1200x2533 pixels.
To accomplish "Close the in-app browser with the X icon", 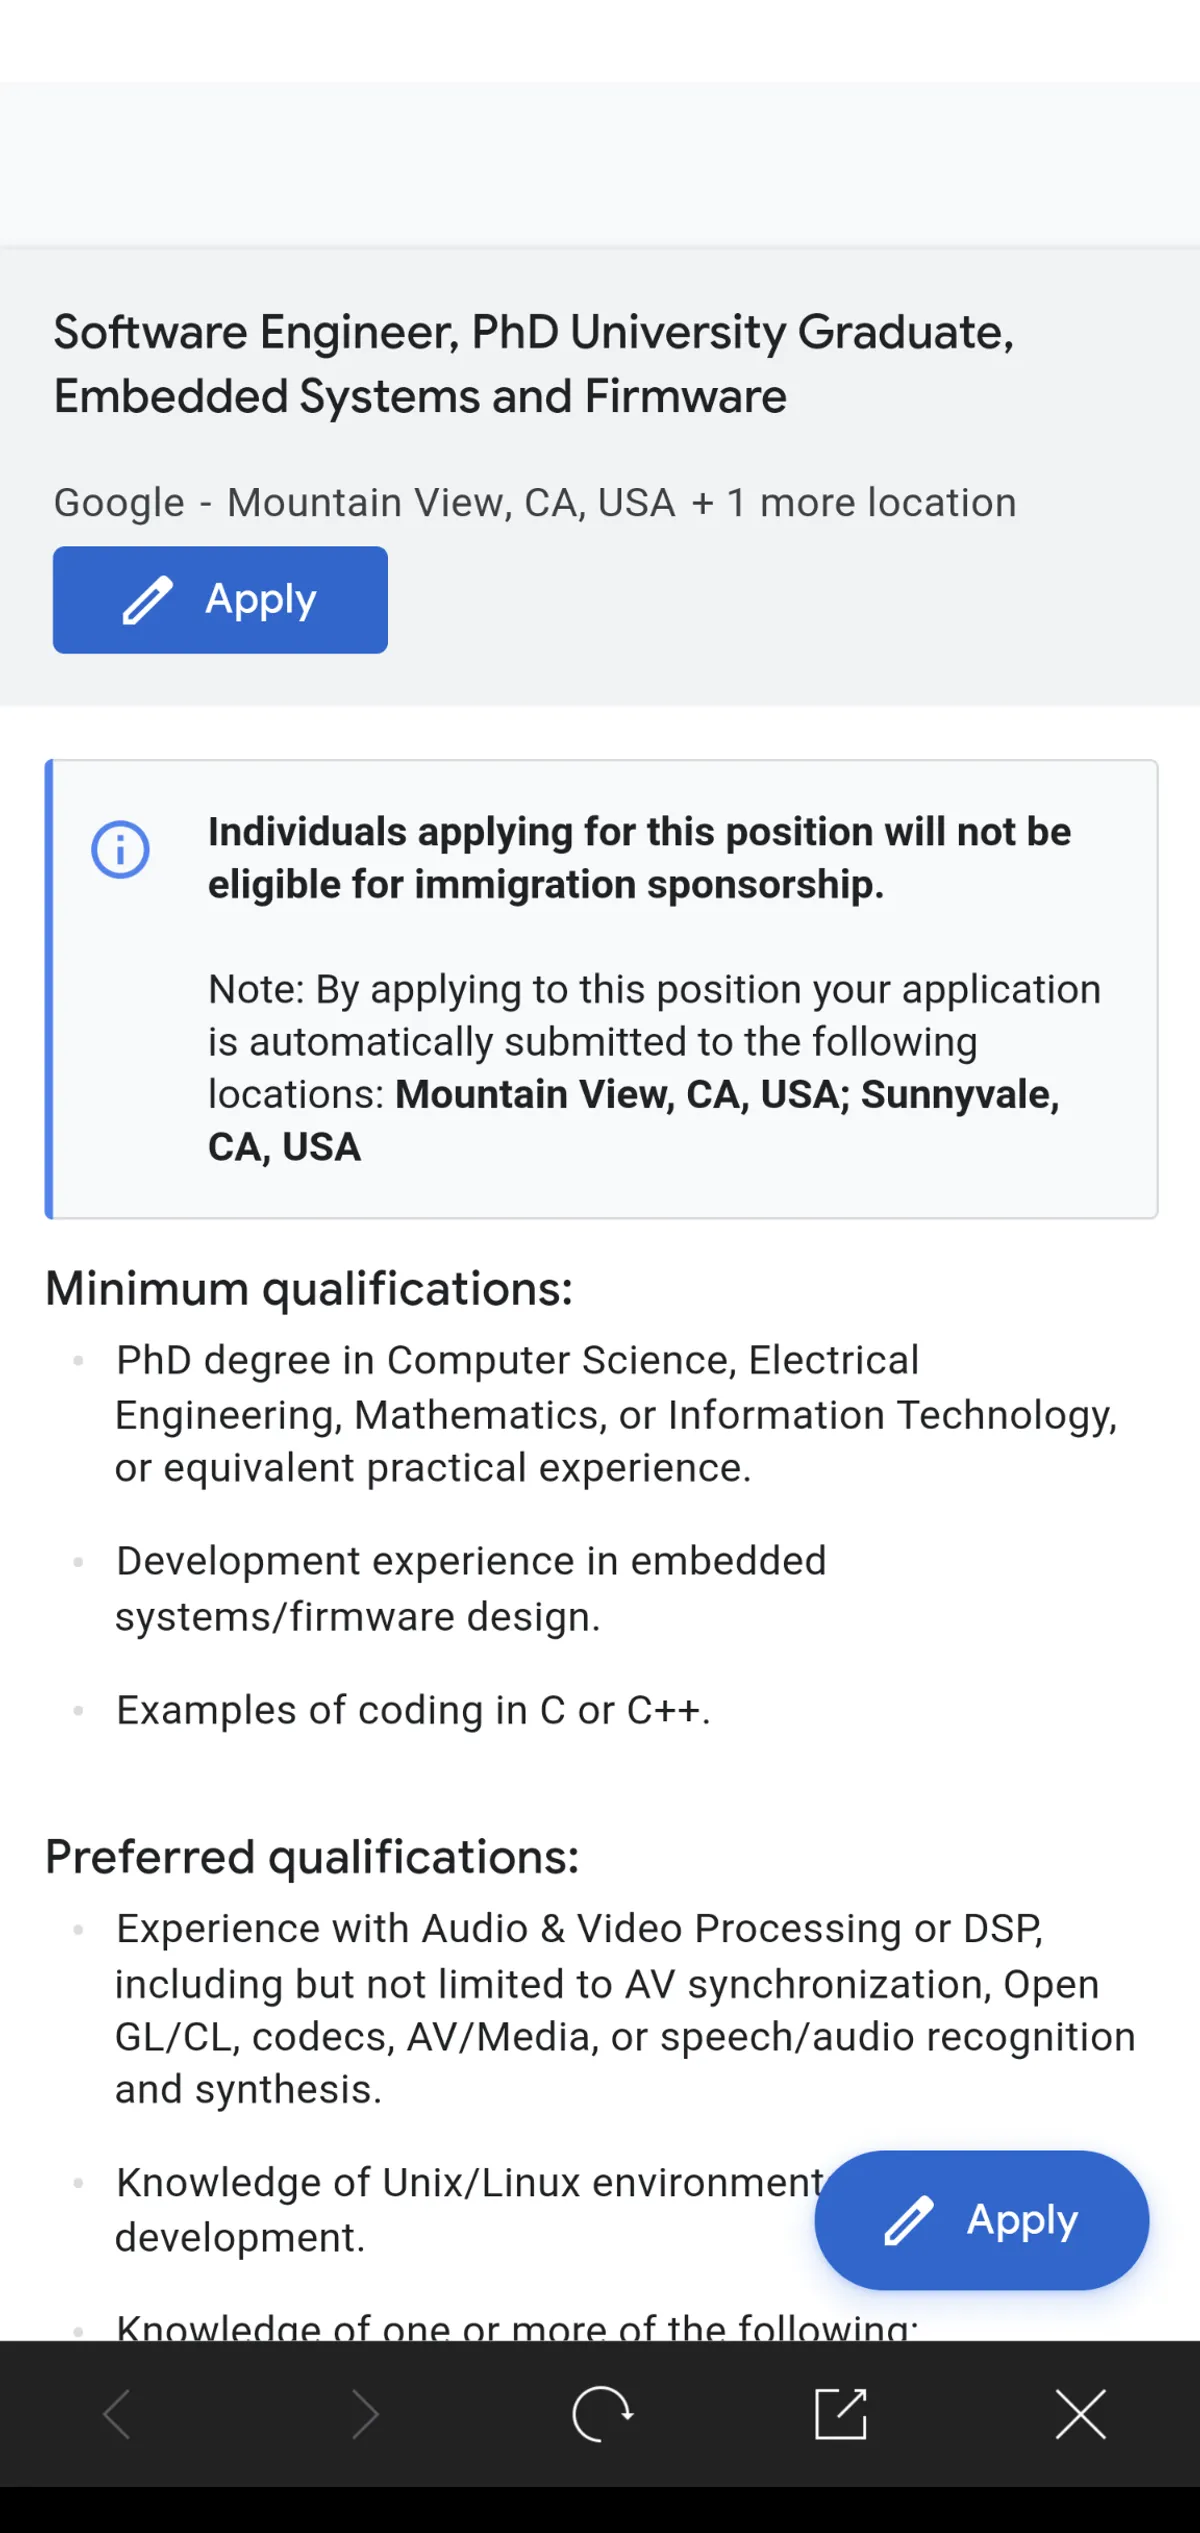I will click(1081, 2414).
